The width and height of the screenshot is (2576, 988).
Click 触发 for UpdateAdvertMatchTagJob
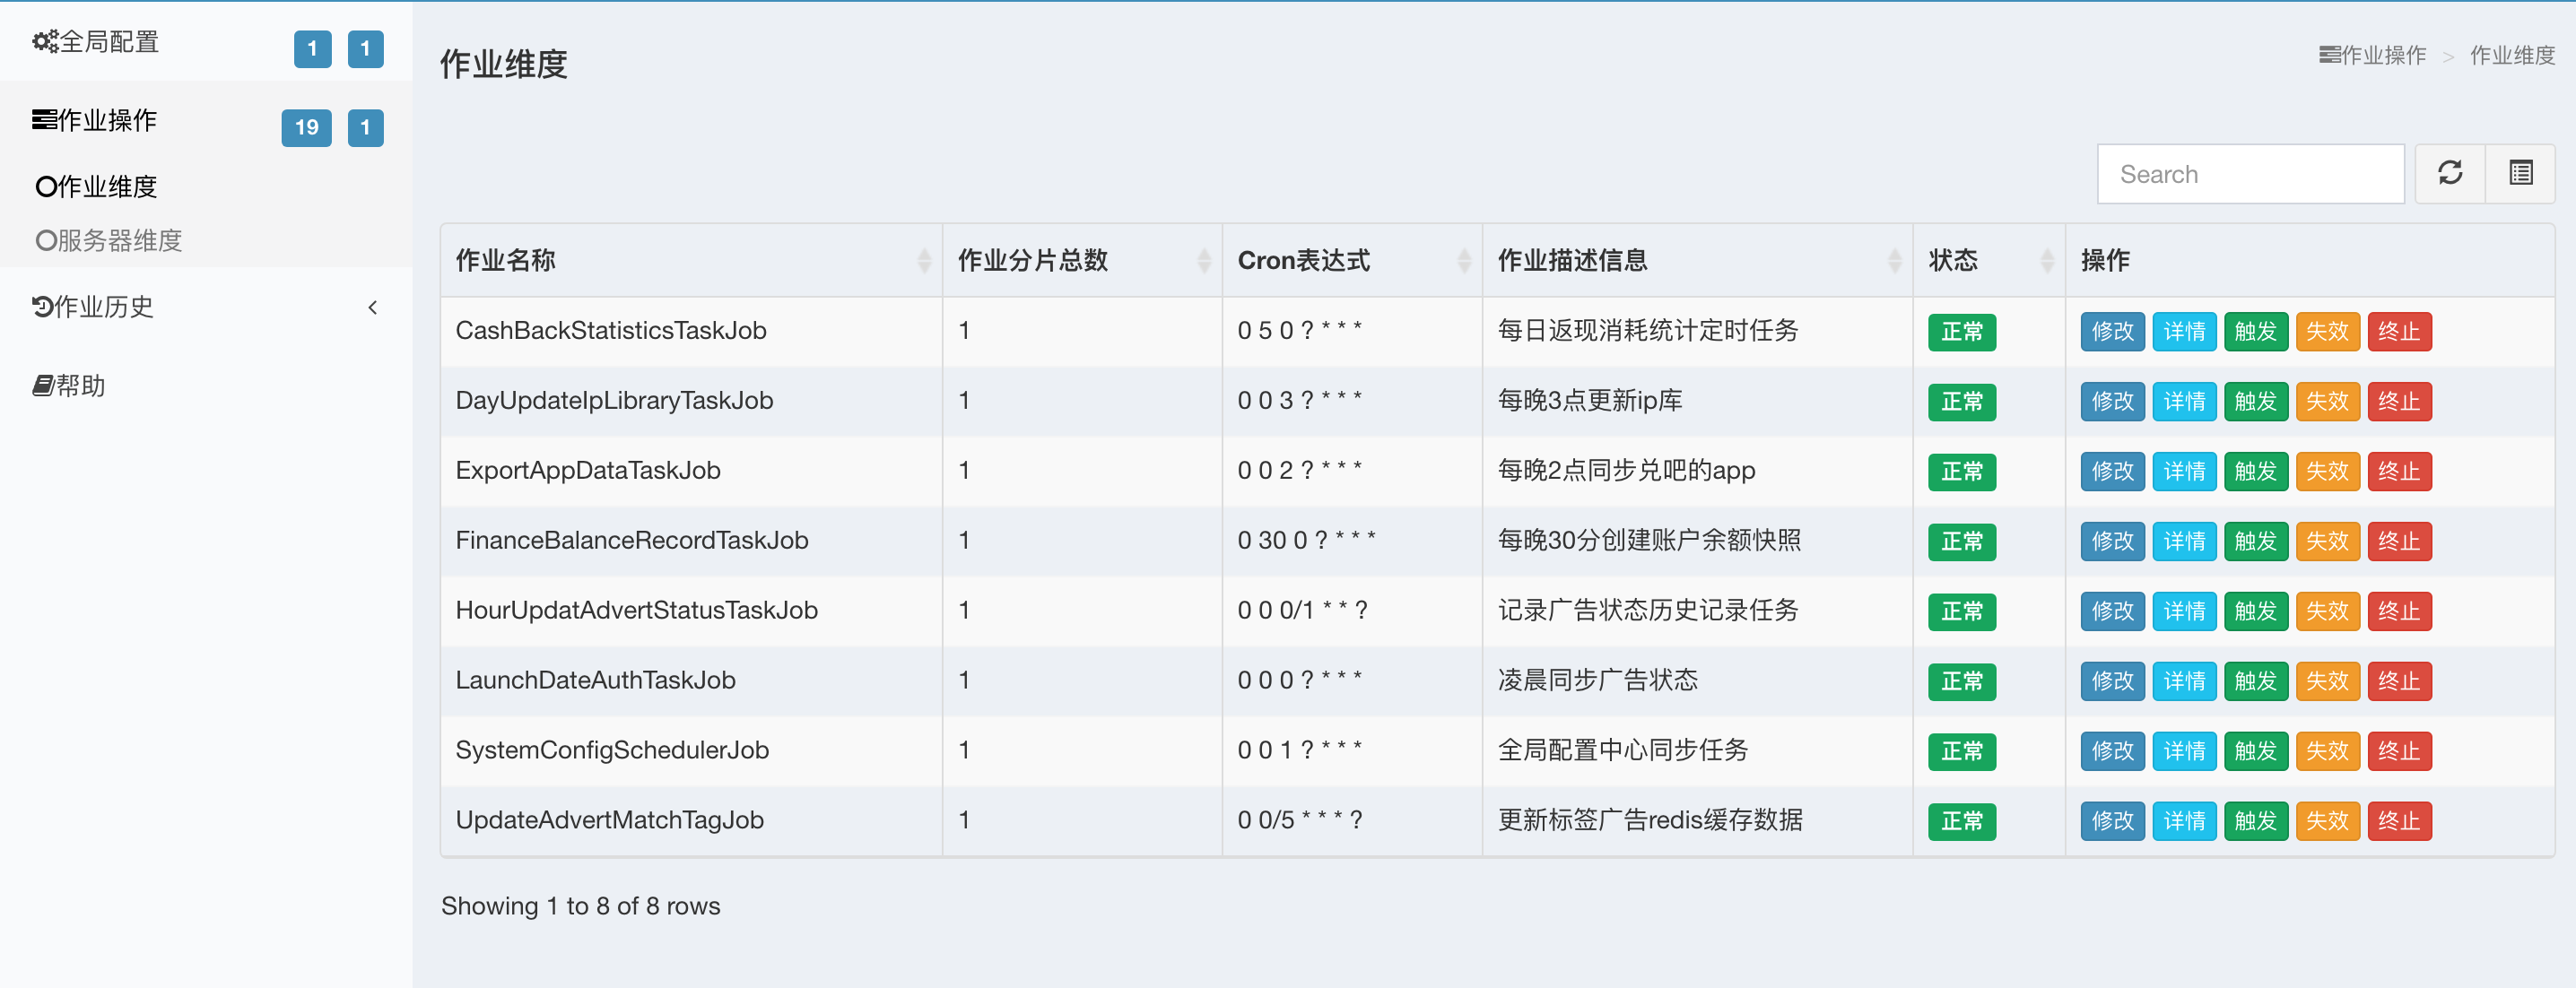click(x=2255, y=821)
